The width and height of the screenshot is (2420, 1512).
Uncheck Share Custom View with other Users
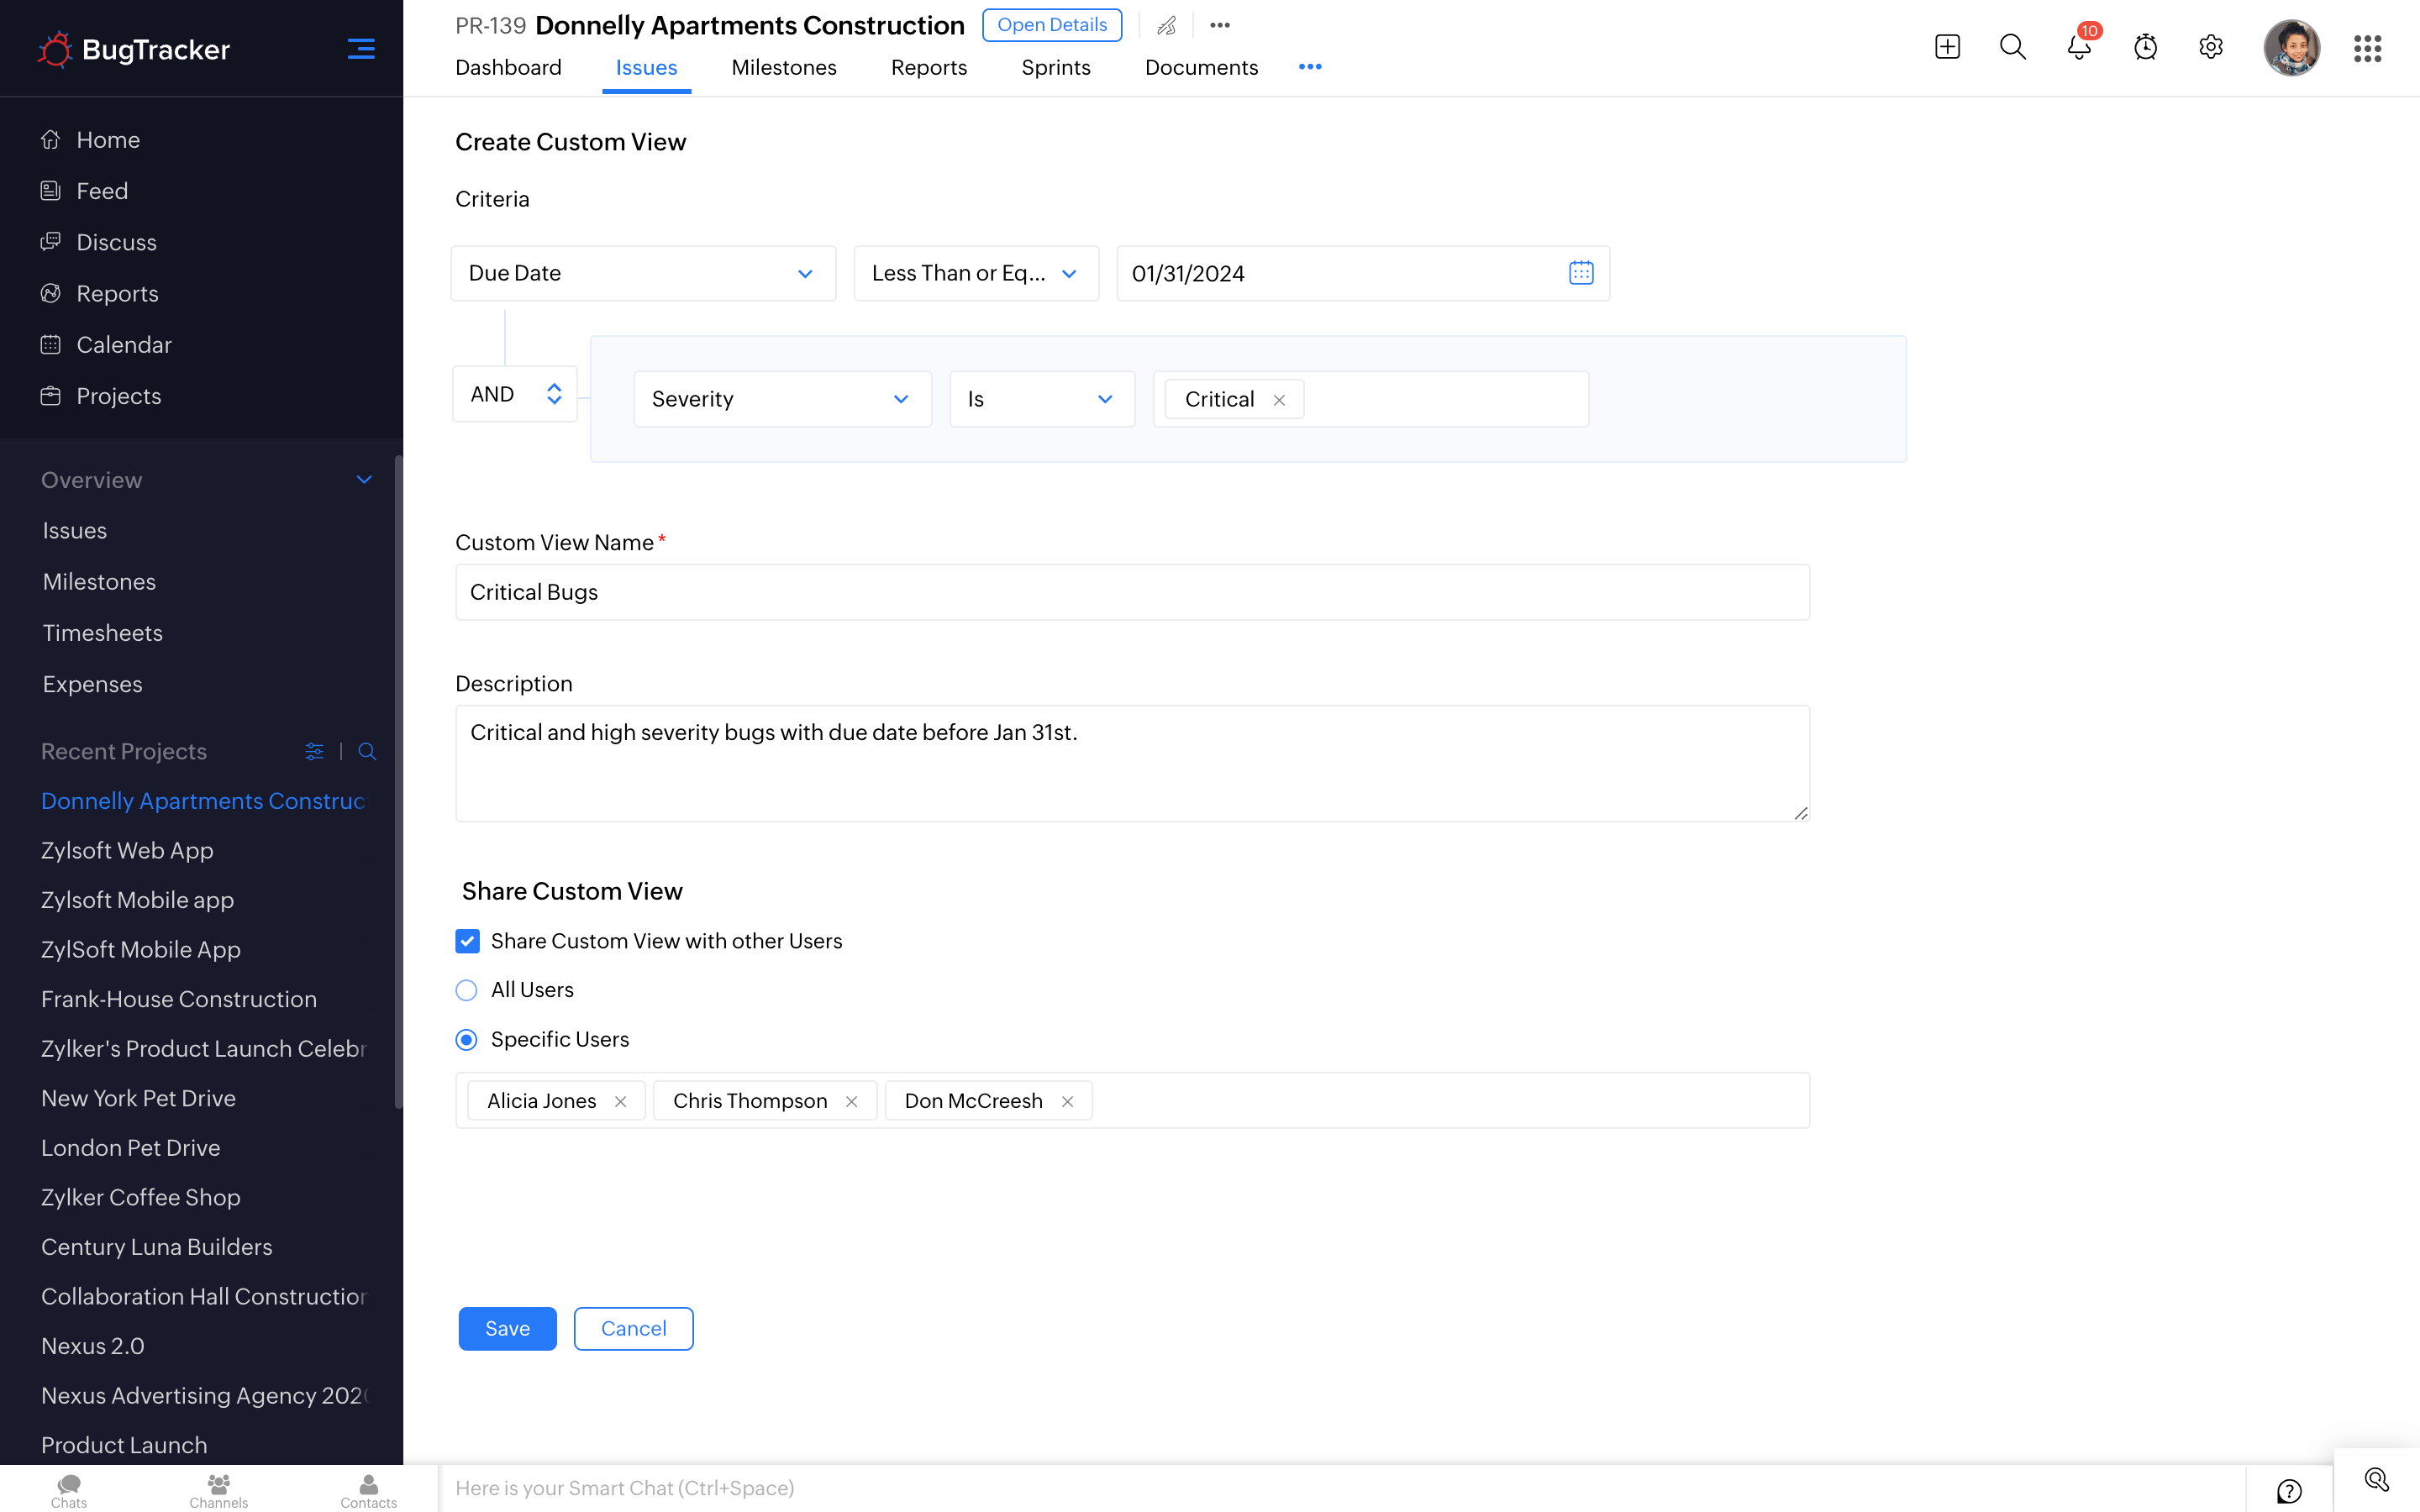(467, 941)
